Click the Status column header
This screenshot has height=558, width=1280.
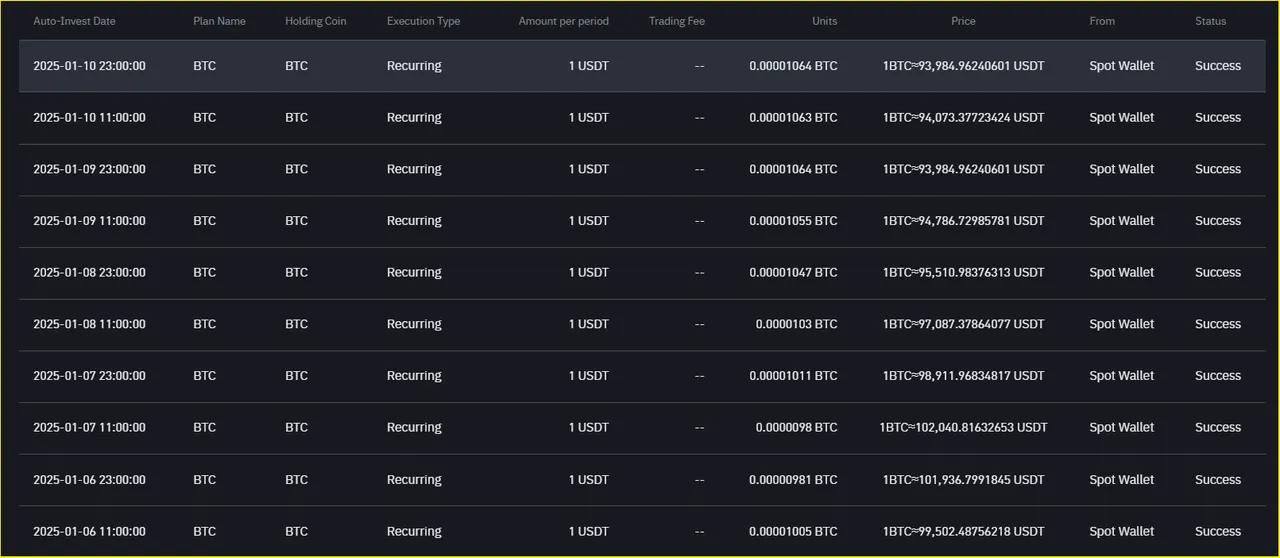1210,21
